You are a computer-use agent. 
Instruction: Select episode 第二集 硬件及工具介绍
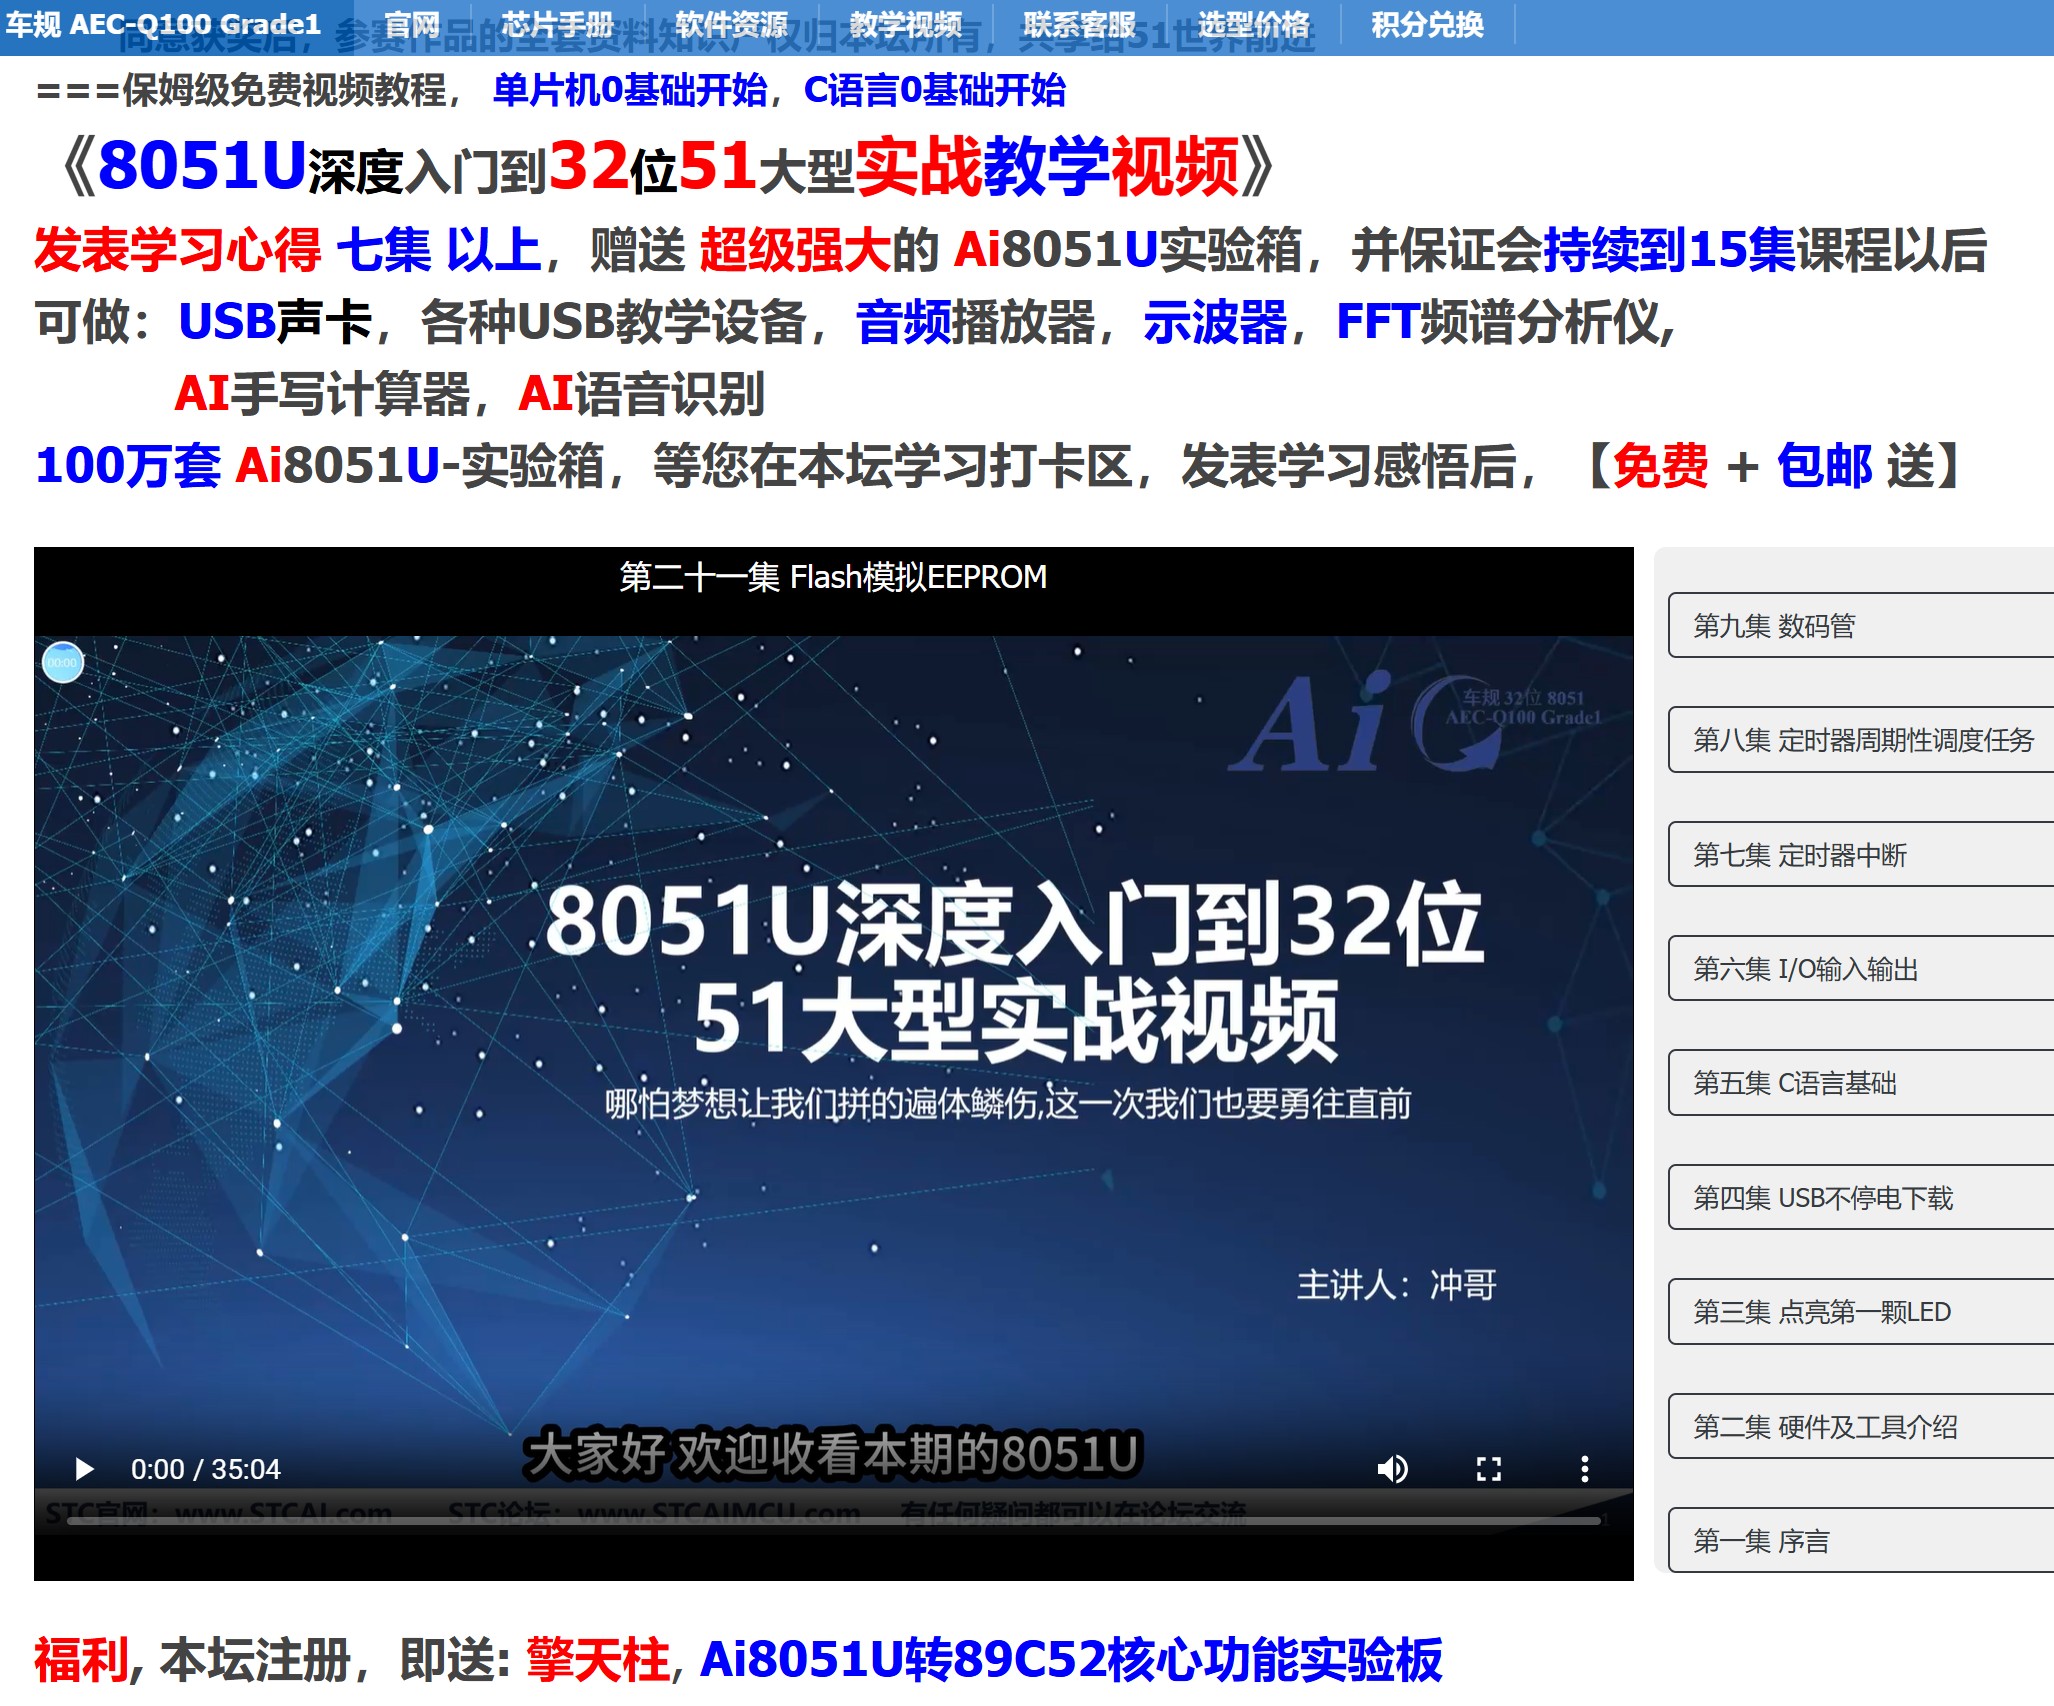[x=1861, y=1427]
